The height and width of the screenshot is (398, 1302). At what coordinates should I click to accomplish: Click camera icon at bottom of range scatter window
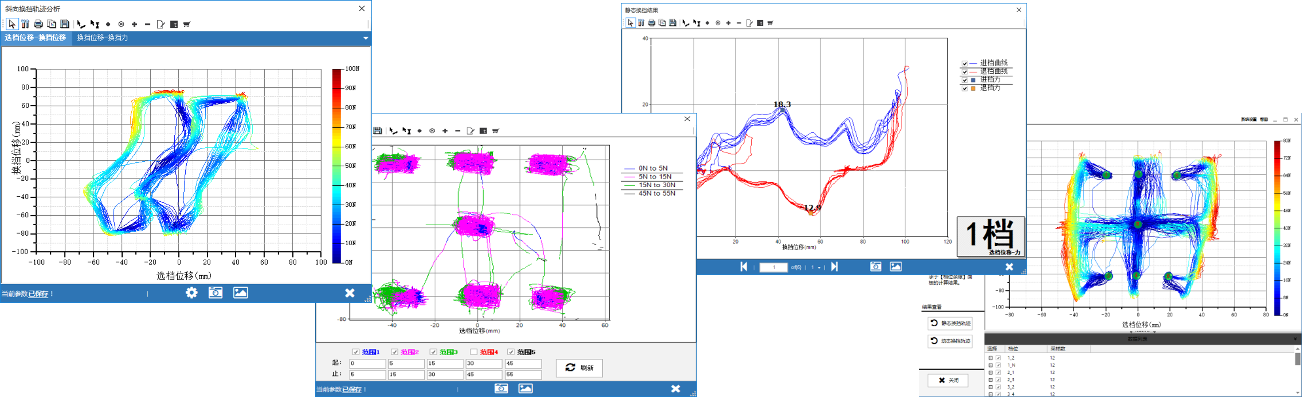click(x=501, y=388)
